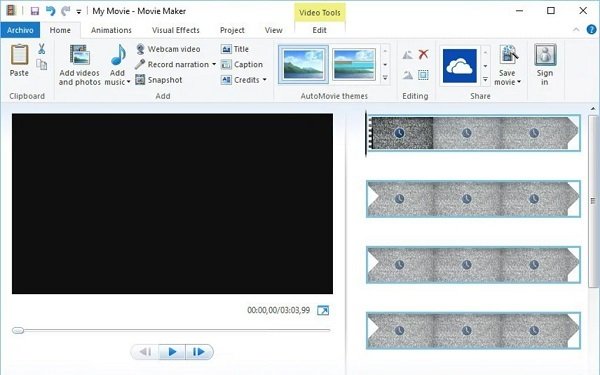Viewport: 600px width, 375px height.
Task: Open the View tab
Action: [x=274, y=30]
